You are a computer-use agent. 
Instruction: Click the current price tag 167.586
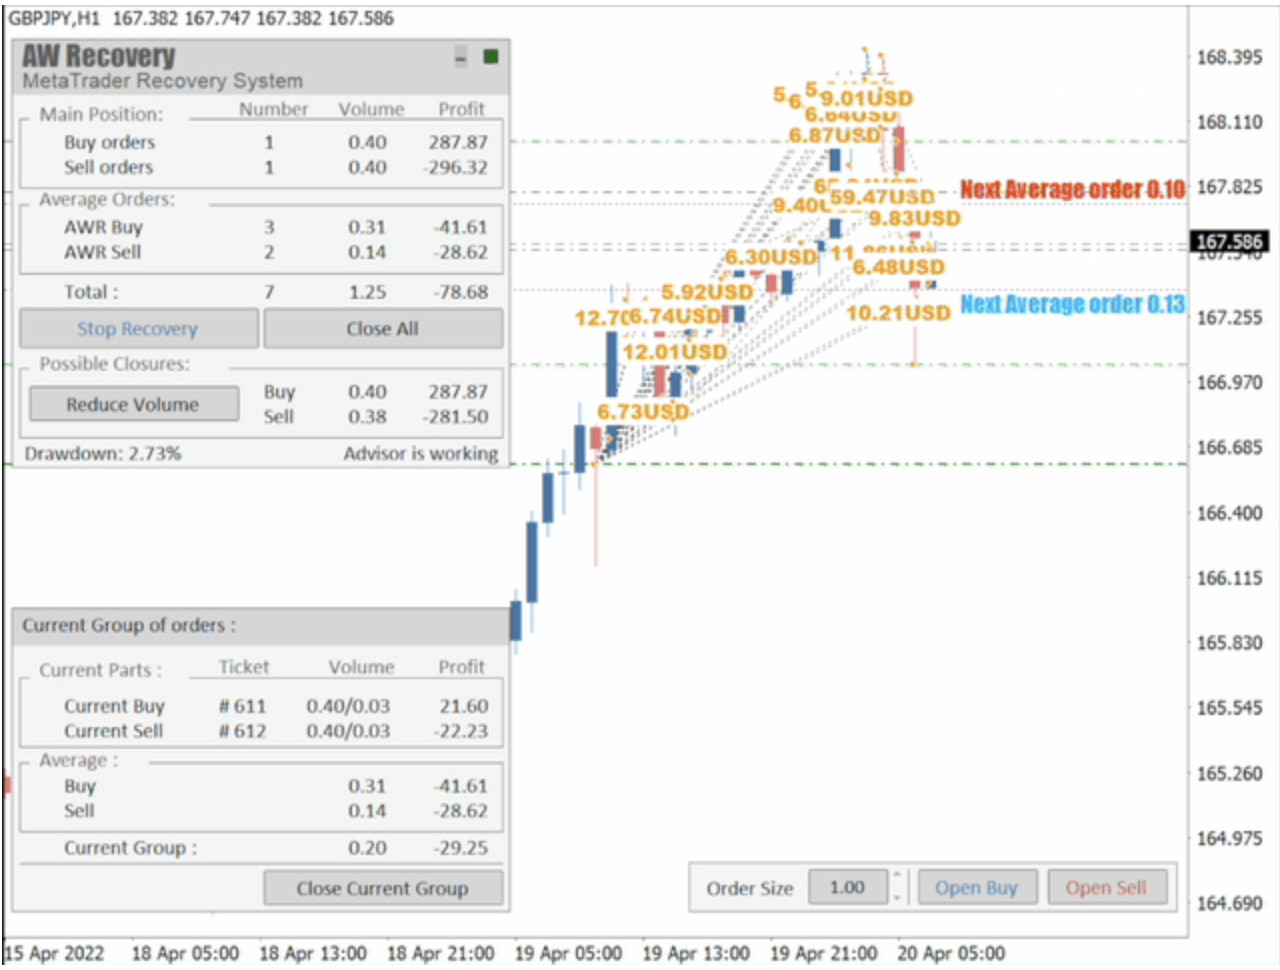(1229, 241)
